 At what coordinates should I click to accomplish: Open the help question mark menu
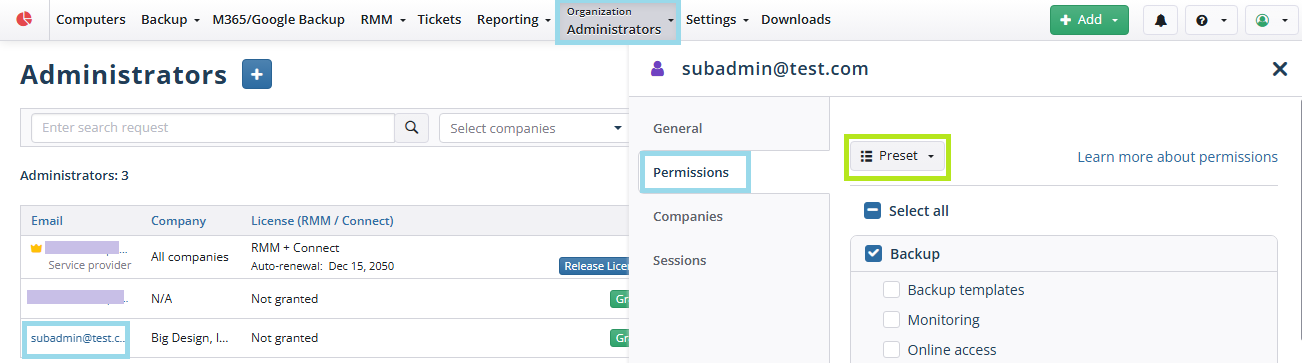point(1211,20)
